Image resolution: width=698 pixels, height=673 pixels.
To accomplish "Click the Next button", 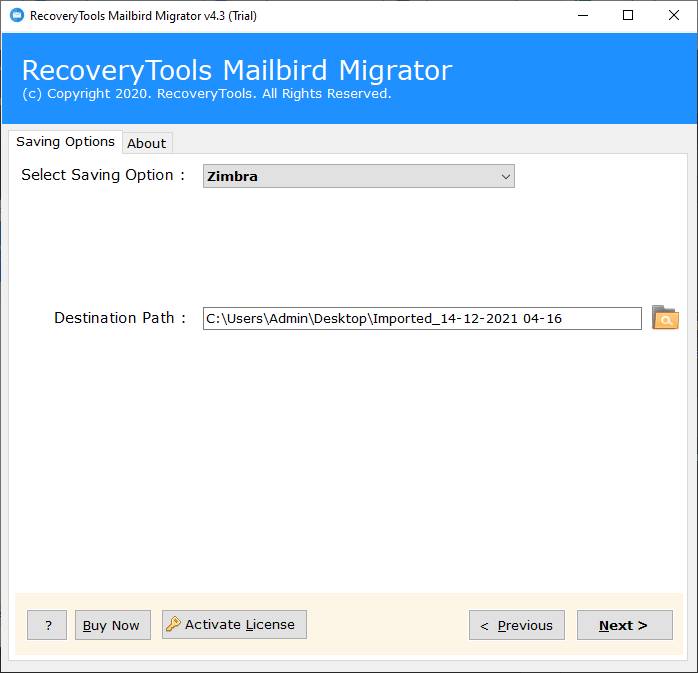I will 625,625.
